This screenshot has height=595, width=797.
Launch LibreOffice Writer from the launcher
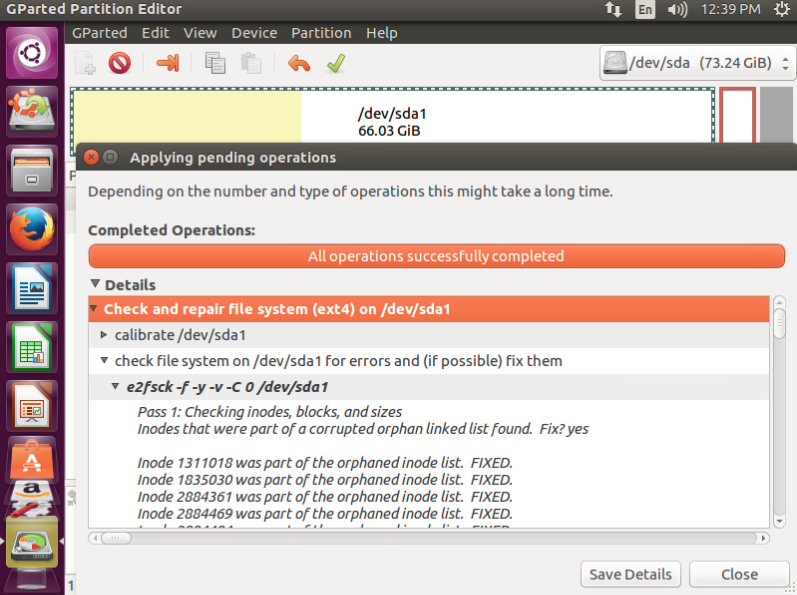pyautogui.click(x=32, y=288)
